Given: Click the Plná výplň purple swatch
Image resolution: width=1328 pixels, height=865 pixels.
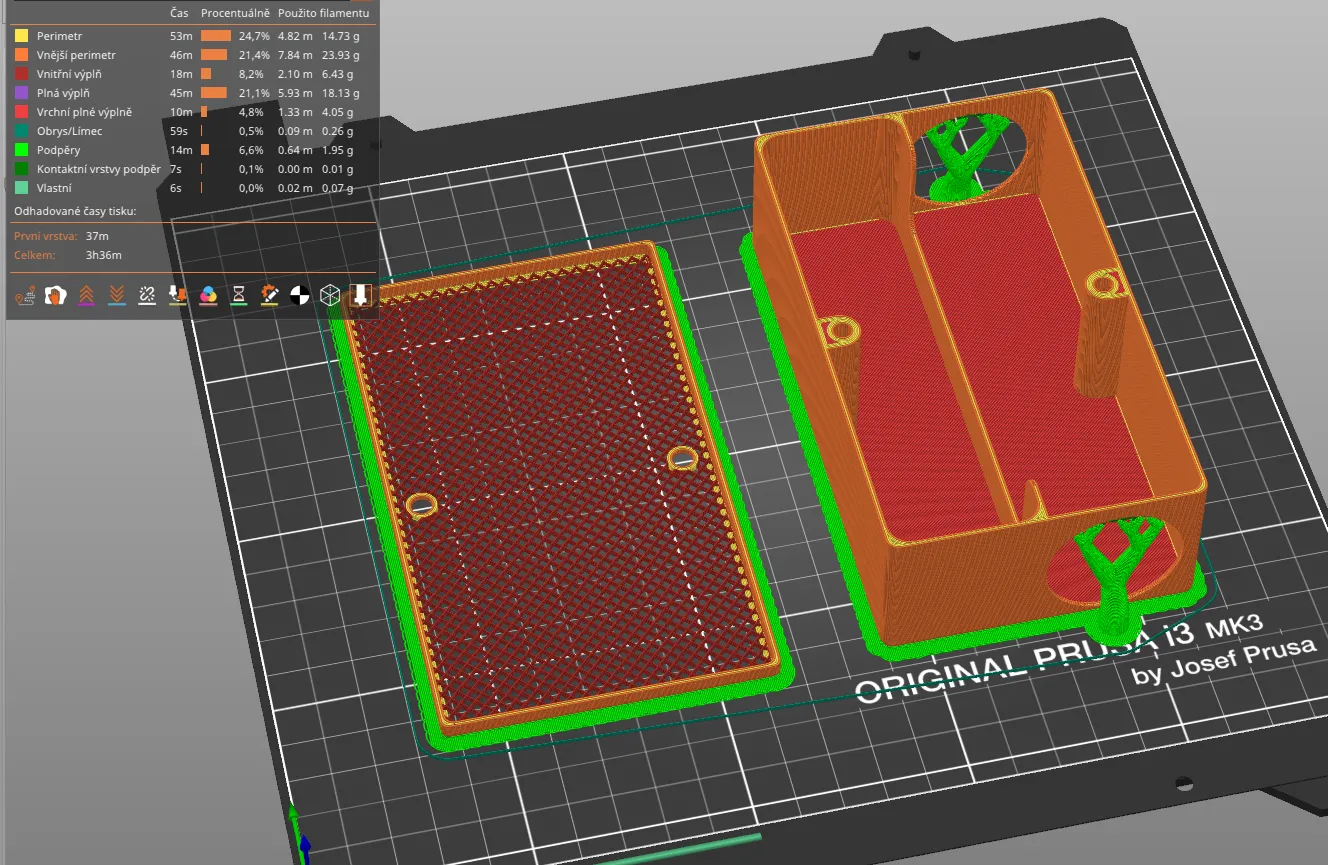Looking at the screenshot, I should click(21, 93).
